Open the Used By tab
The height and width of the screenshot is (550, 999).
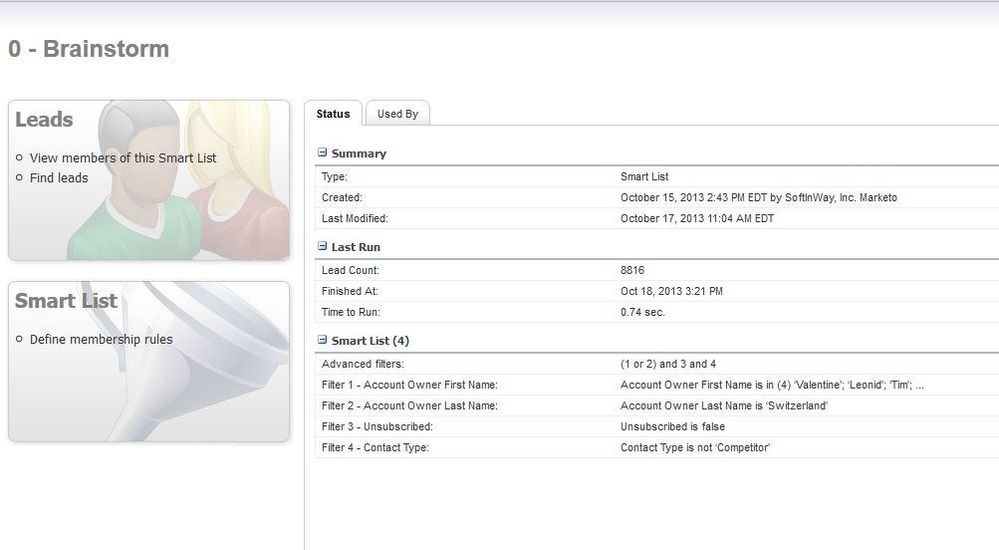tap(398, 114)
